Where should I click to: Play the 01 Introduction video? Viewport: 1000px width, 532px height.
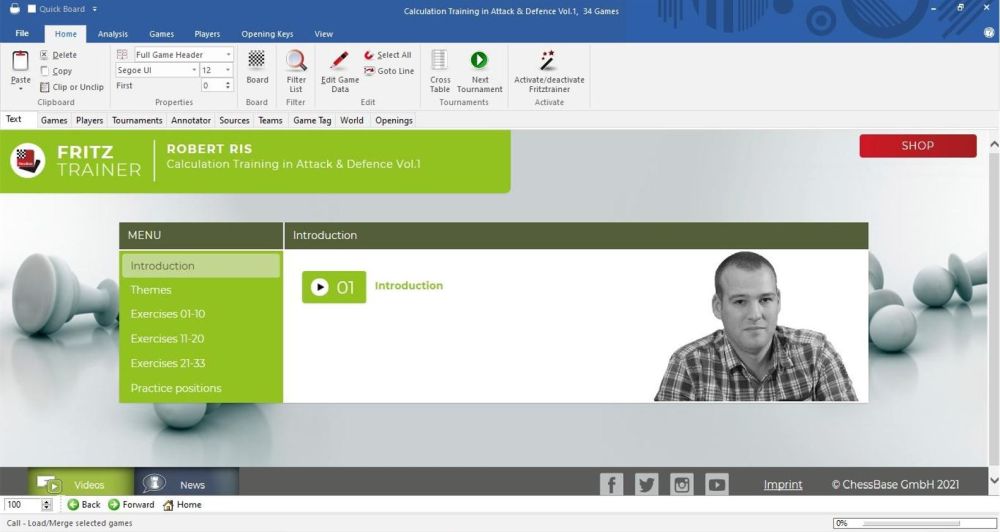(334, 287)
